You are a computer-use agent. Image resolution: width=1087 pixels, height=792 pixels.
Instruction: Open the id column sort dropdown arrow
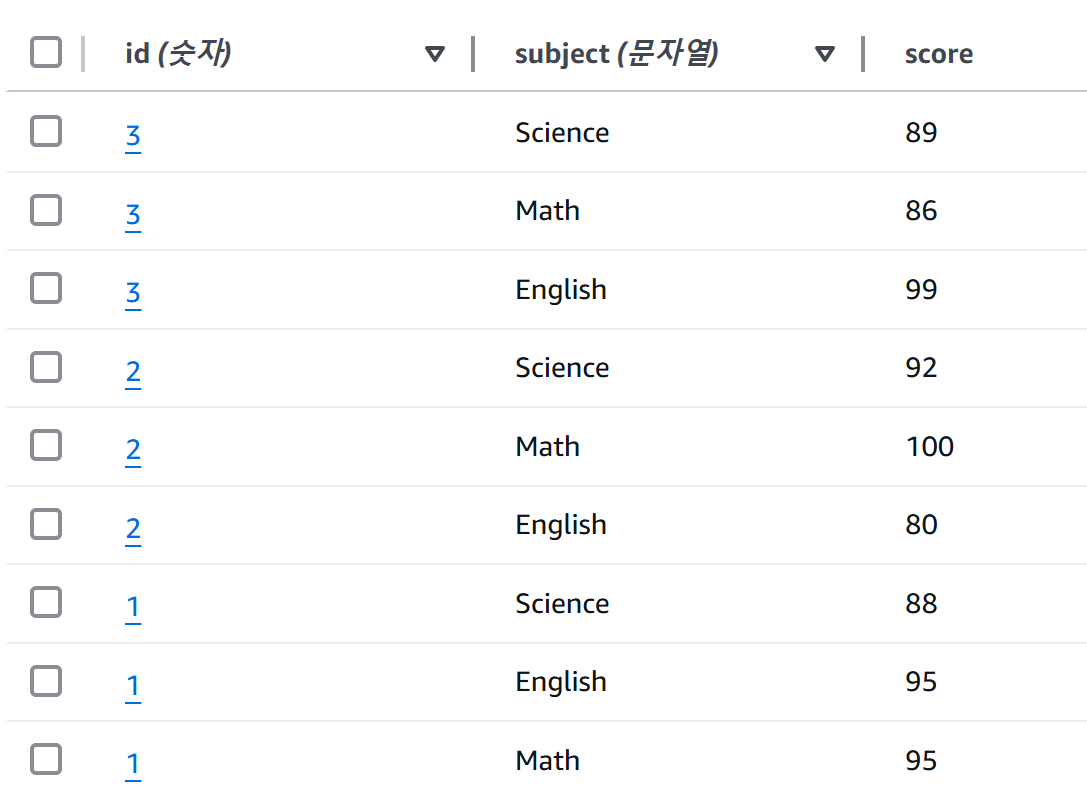[435, 54]
